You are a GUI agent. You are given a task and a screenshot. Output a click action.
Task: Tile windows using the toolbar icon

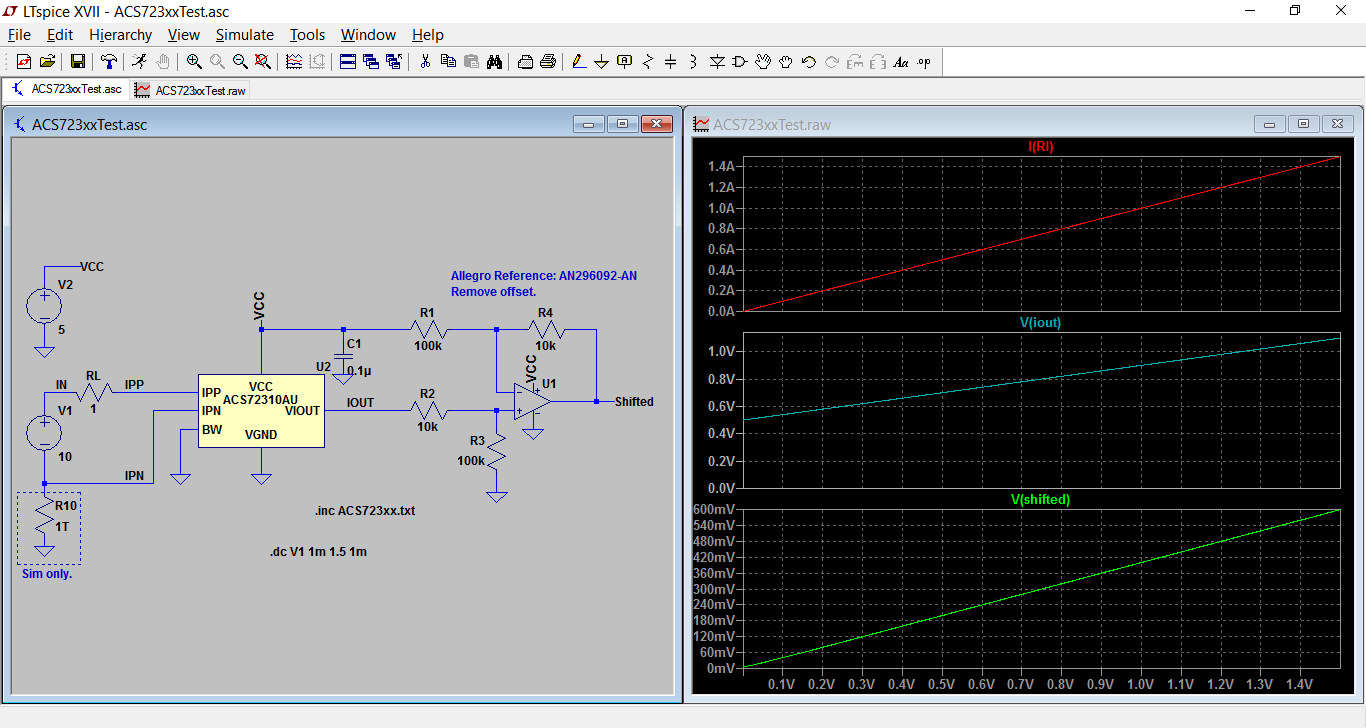(348, 62)
